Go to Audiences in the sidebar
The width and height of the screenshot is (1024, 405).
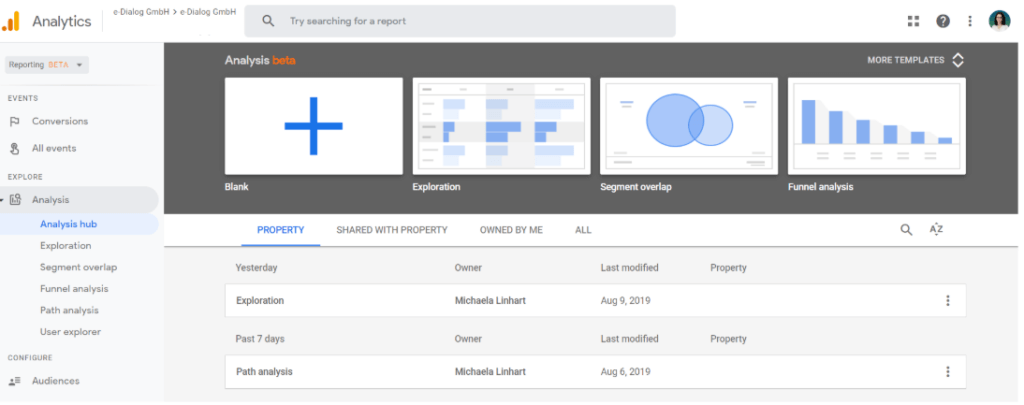pos(55,381)
